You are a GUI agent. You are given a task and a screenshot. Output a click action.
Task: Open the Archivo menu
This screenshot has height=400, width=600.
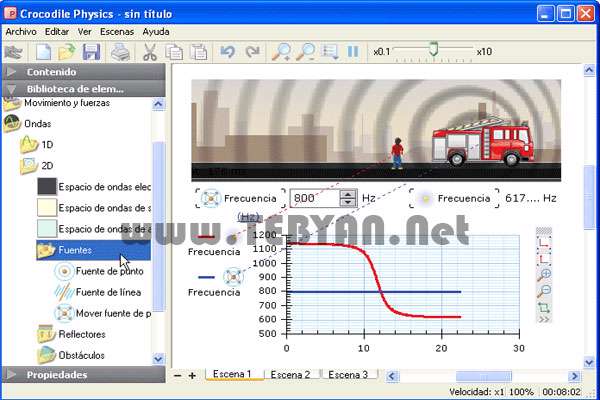[x=21, y=32]
